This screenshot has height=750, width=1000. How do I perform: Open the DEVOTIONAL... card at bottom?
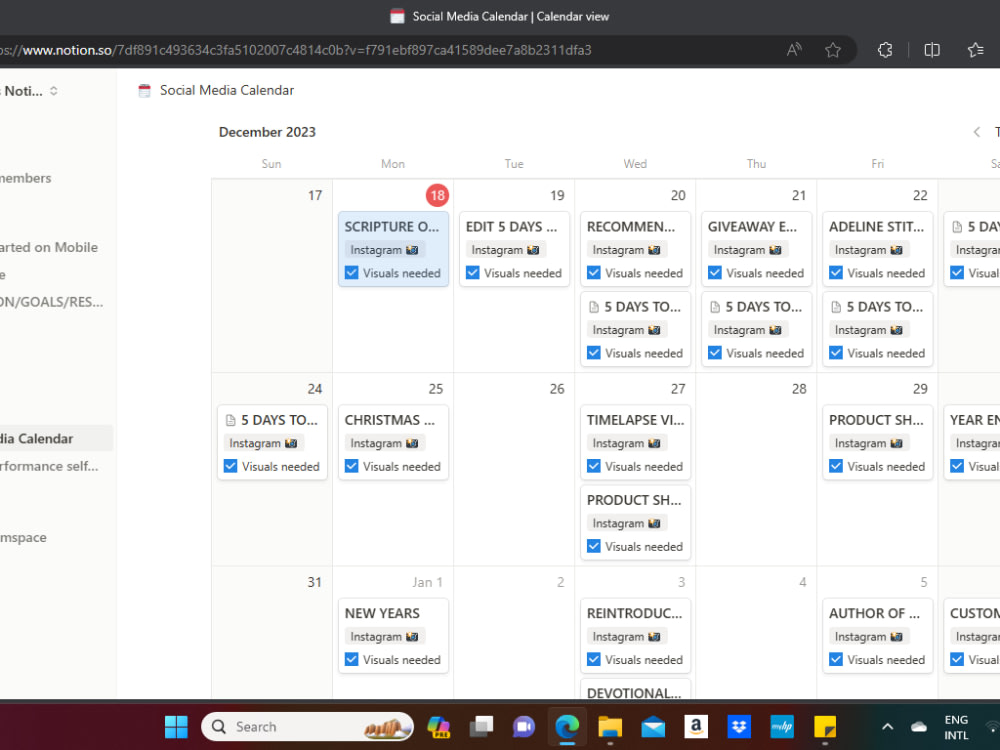(x=635, y=689)
